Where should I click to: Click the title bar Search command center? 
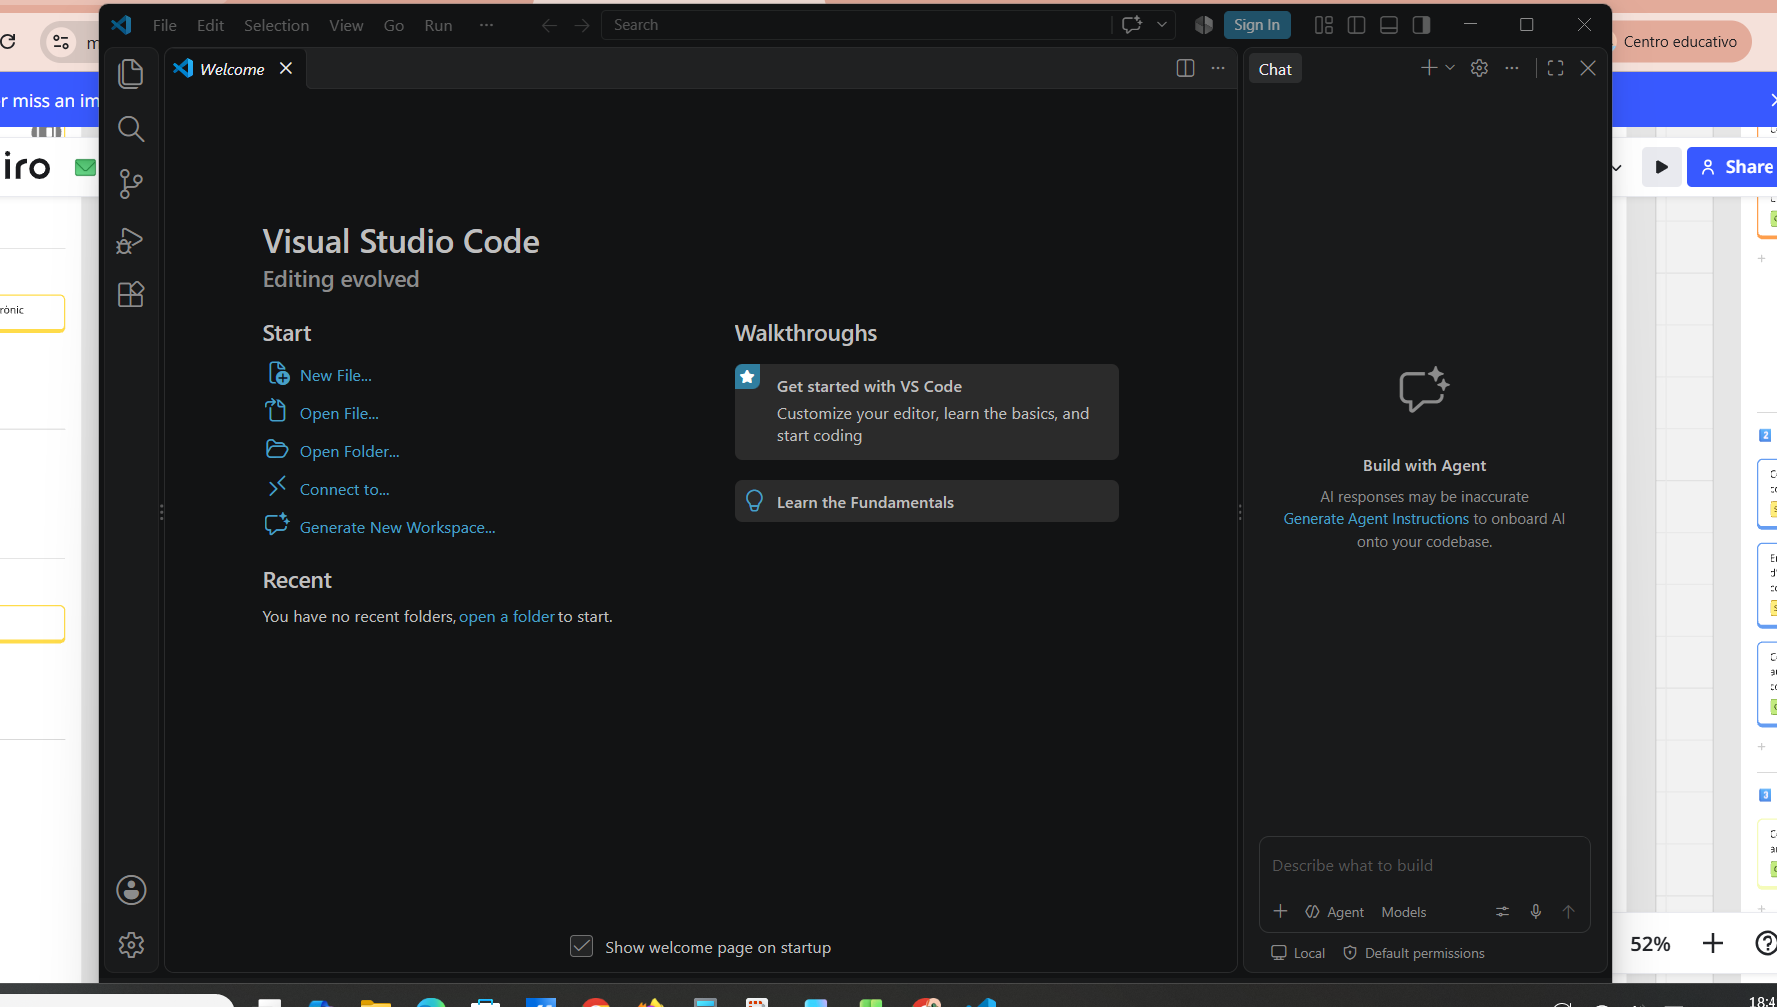[x=856, y=25]
